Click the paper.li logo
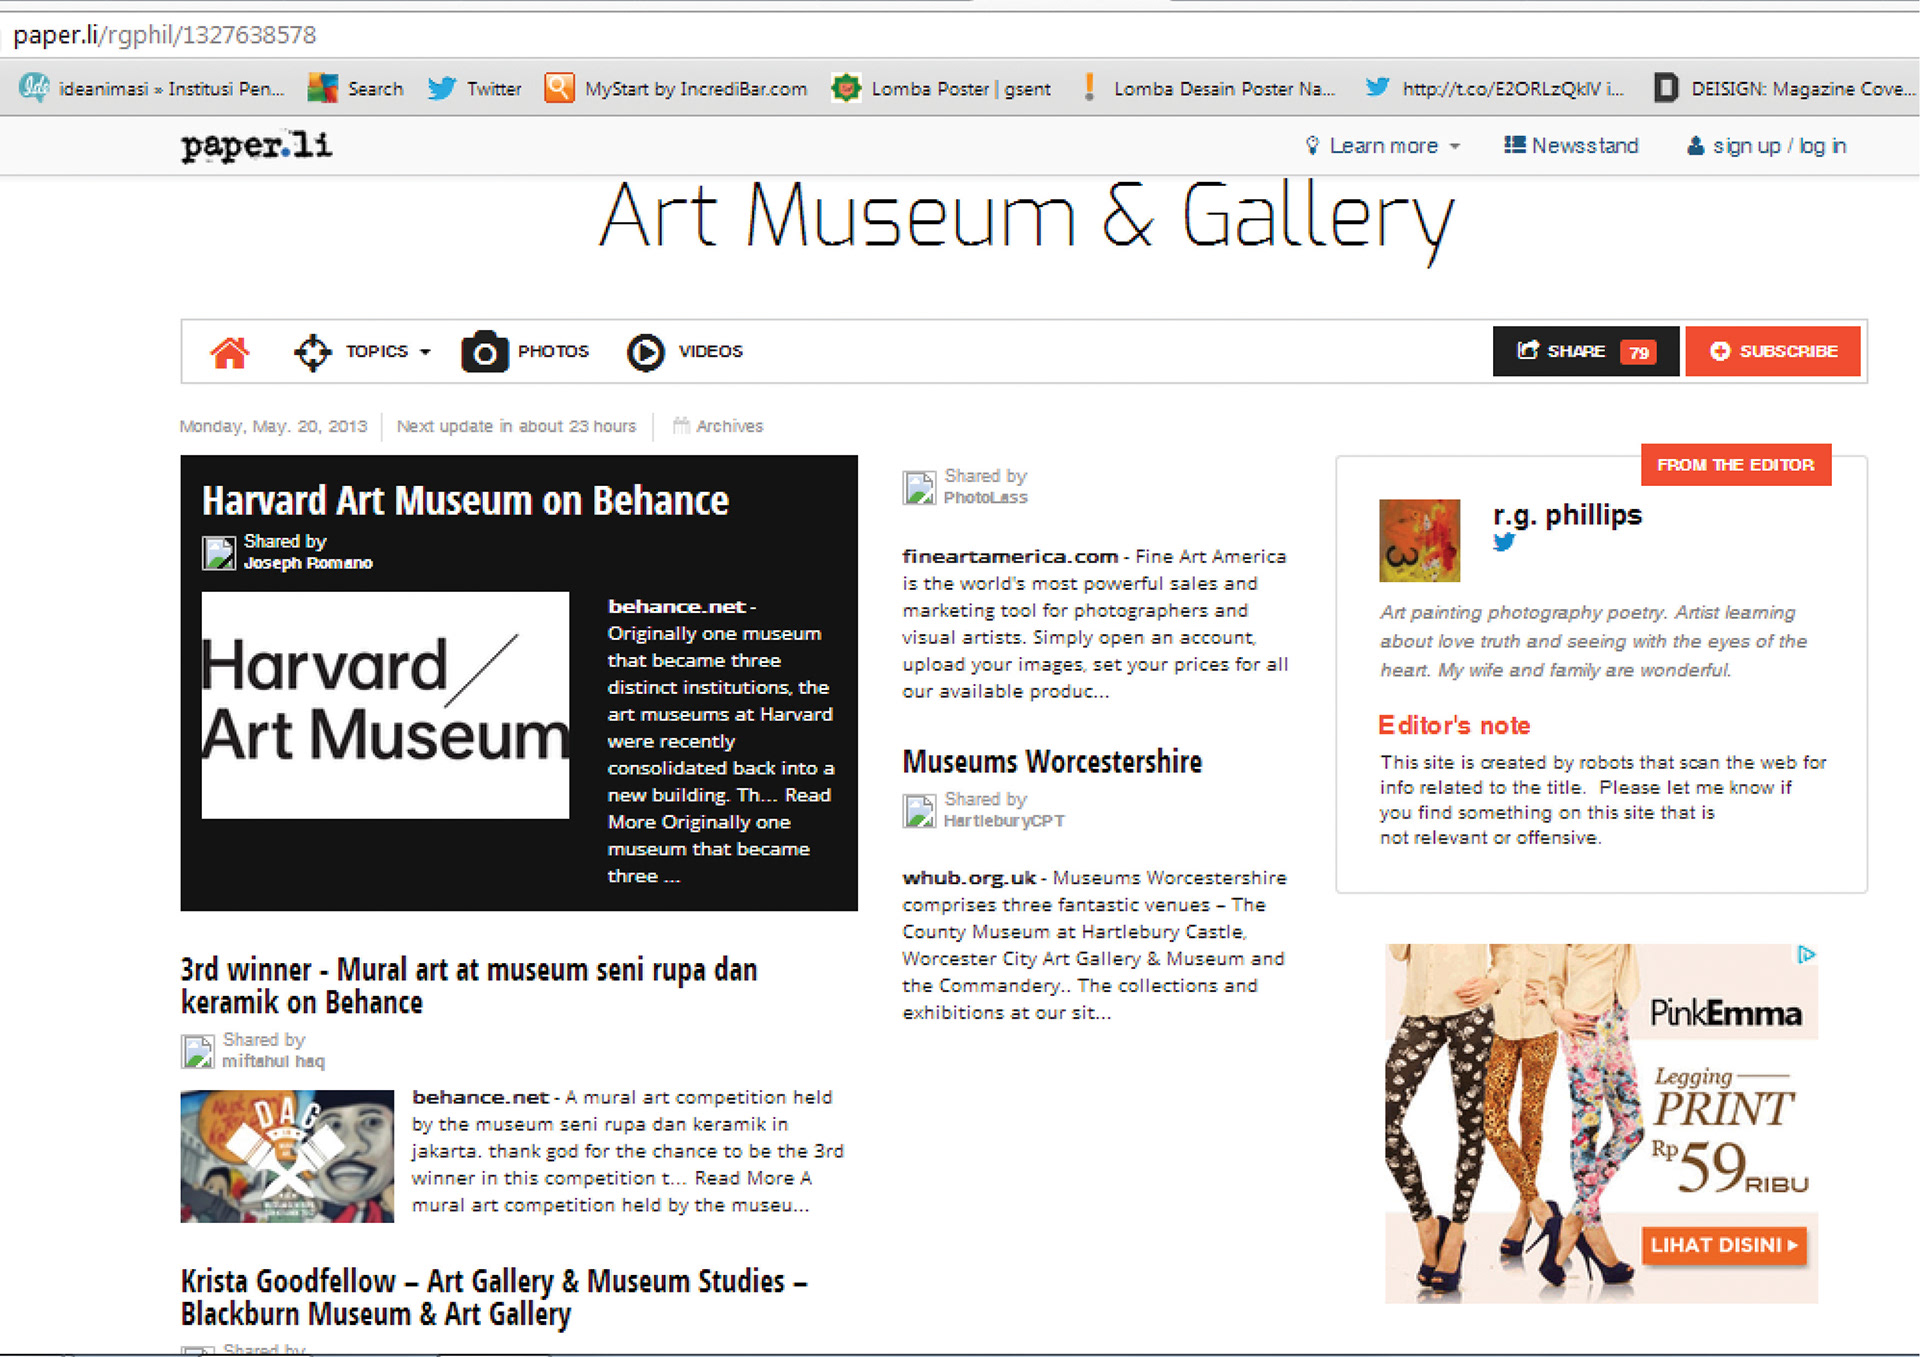This screenshot has width=1920, height=1357. (x=256, y=146)
